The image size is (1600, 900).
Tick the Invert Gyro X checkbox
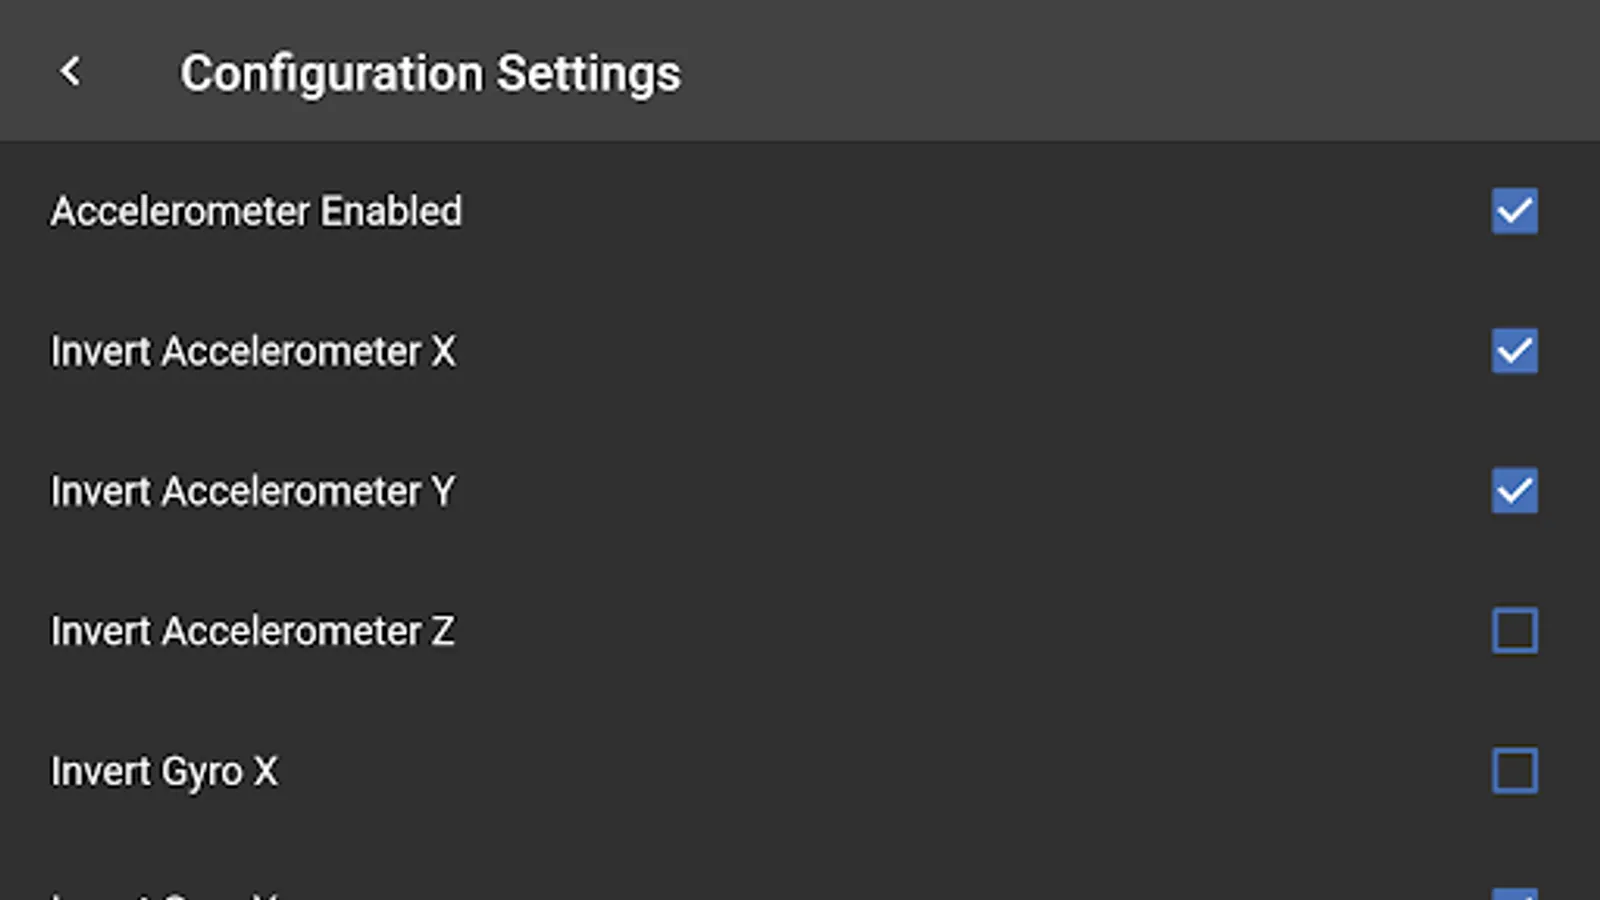click(x=1515, y=771)
